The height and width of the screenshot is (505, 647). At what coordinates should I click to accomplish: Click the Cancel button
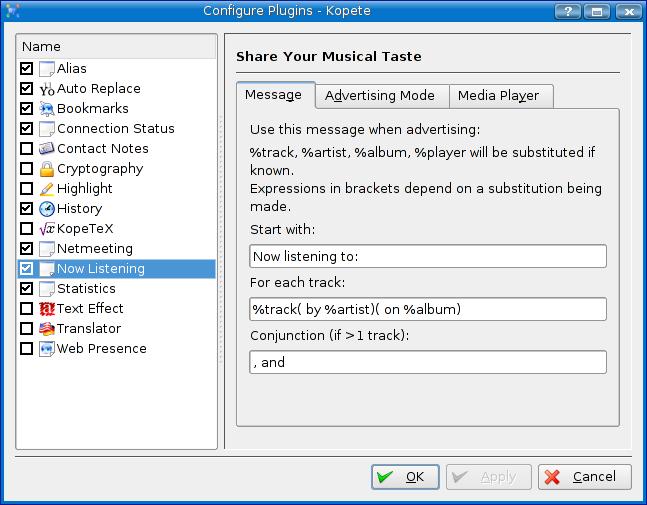pos(584,477)
